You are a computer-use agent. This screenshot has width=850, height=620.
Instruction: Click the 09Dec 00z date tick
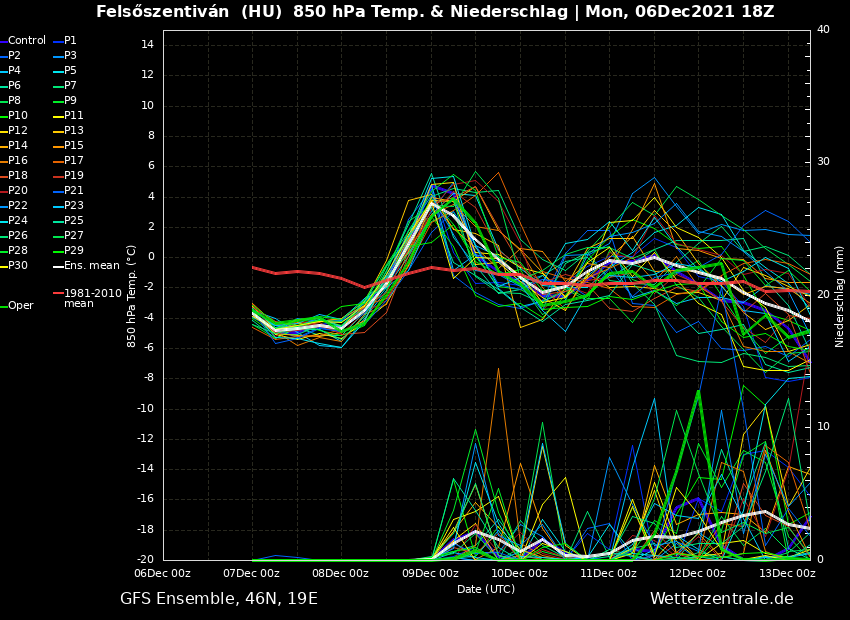click(430, 573)
